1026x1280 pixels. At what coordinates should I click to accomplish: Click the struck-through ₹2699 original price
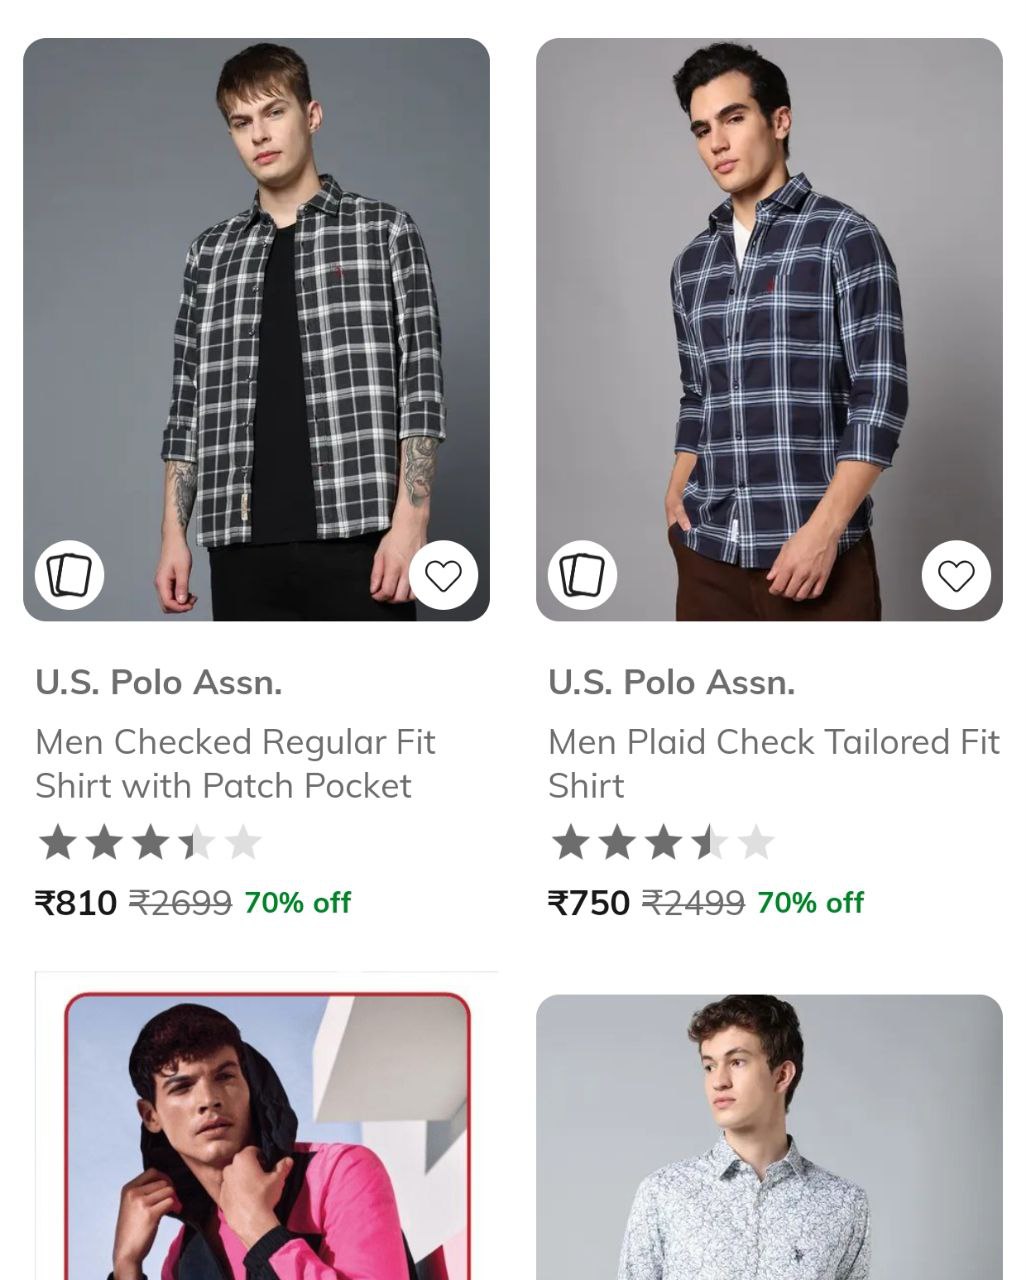(180, 903)
